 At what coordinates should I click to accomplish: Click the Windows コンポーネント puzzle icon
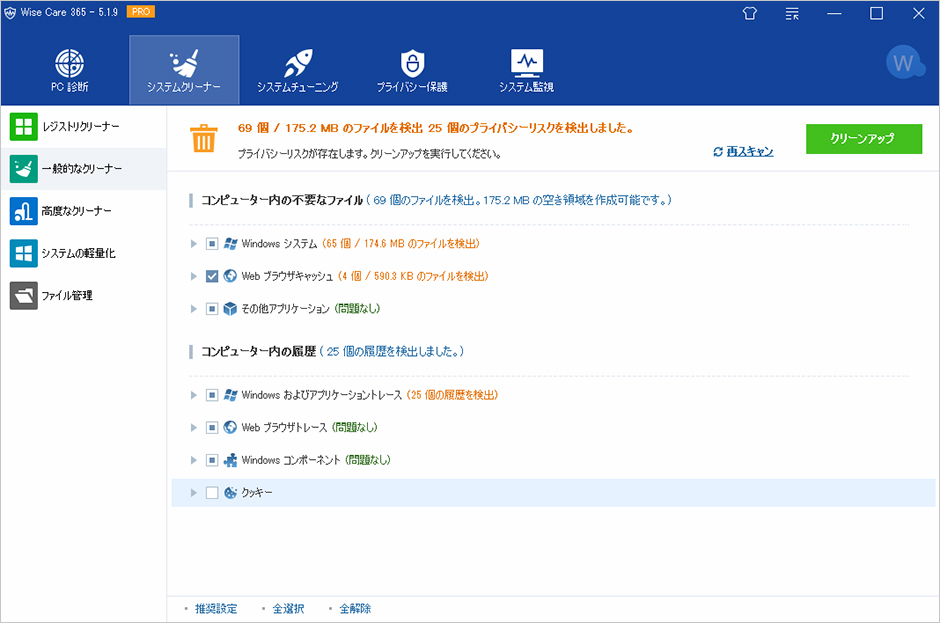click(x=230, y=460)
